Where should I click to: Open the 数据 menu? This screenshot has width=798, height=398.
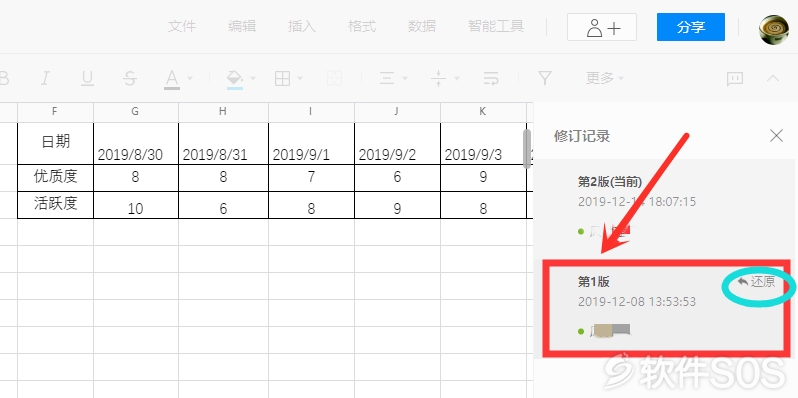(x=422, y=26)
